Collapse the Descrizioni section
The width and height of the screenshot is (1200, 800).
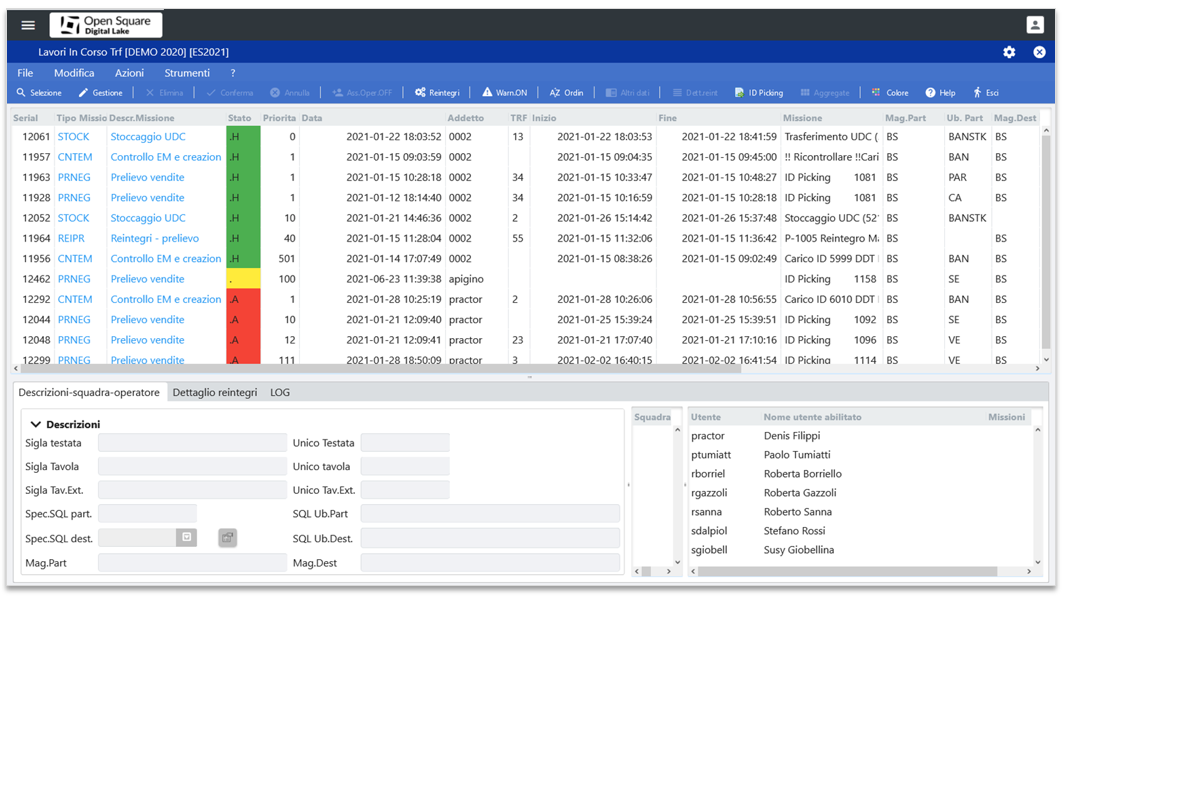pyautogui.click(x=36, y=424)
